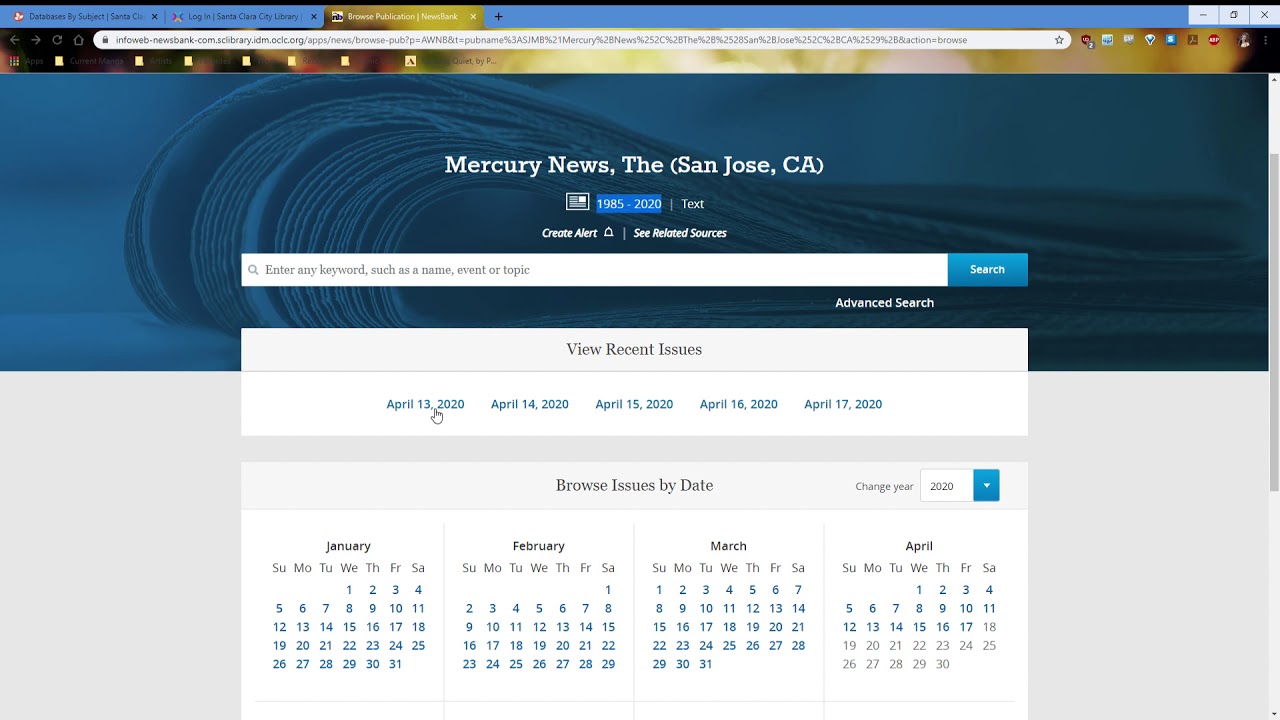This screenshot has height=720, width=1280.
Task: Go back with the browser back arrow
Action: (14, 40)
